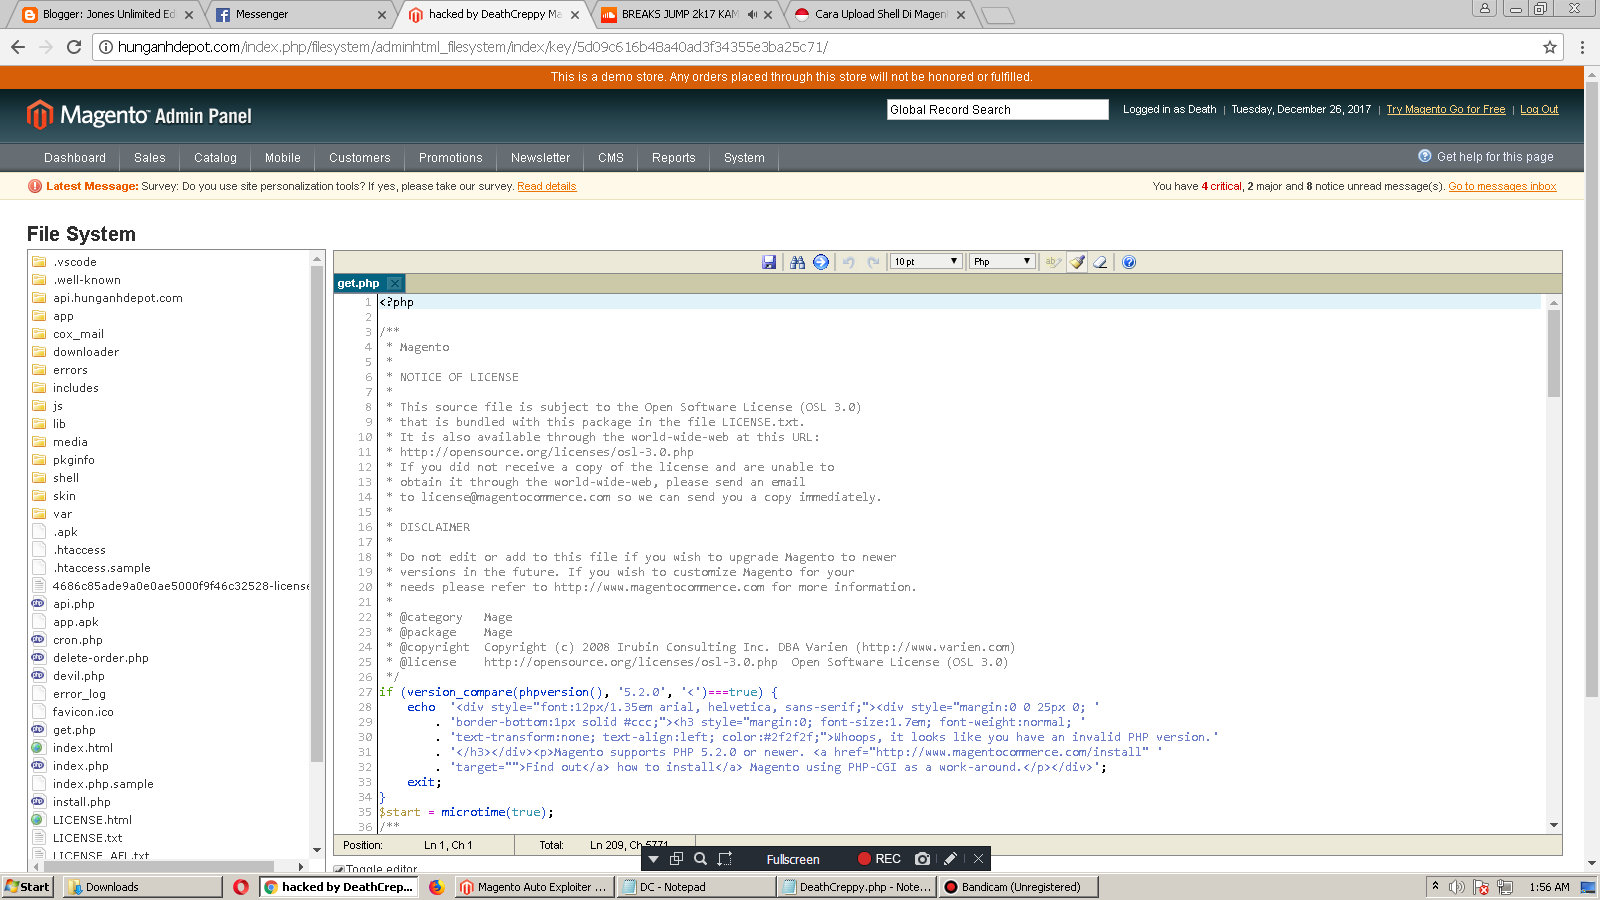
Task: Enable drawing mode with Bandicam pencil toggle
Action: [x=949, y=858]
